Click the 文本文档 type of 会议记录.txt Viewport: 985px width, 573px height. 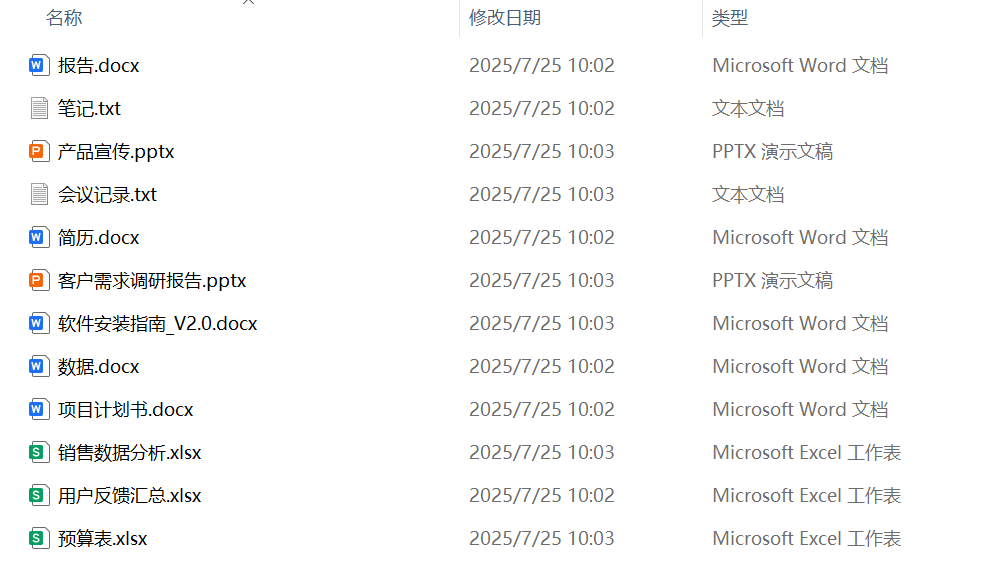(x=748, y=195)
